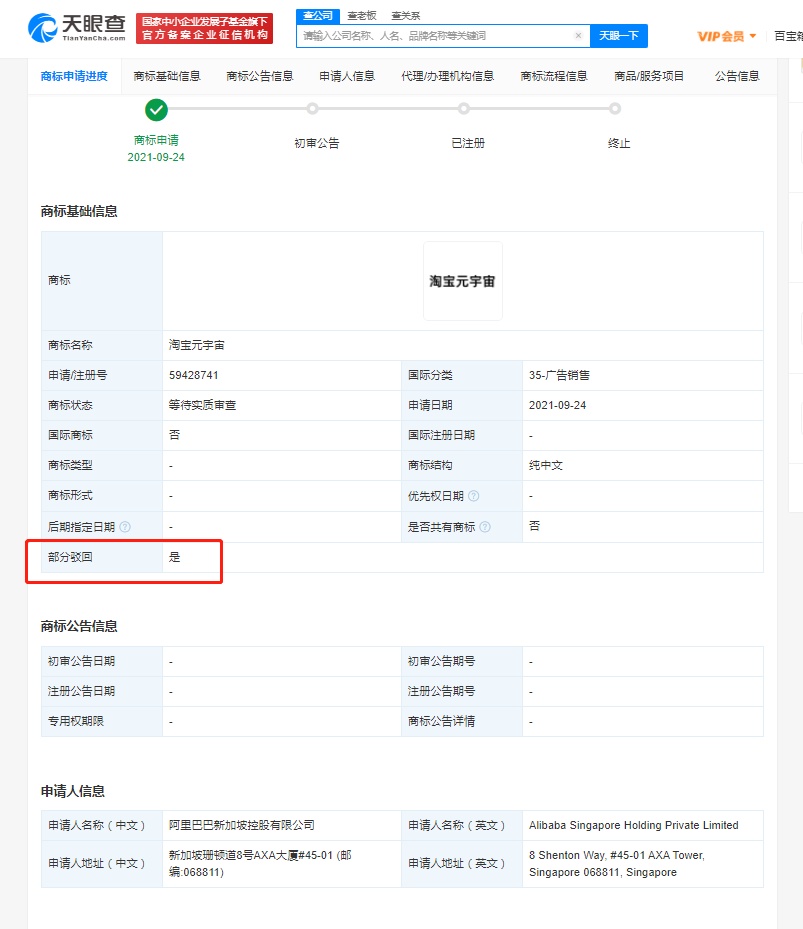Select the 终止 progress step marker
This screenshot has height=929, width=803.
coord(615,108)
